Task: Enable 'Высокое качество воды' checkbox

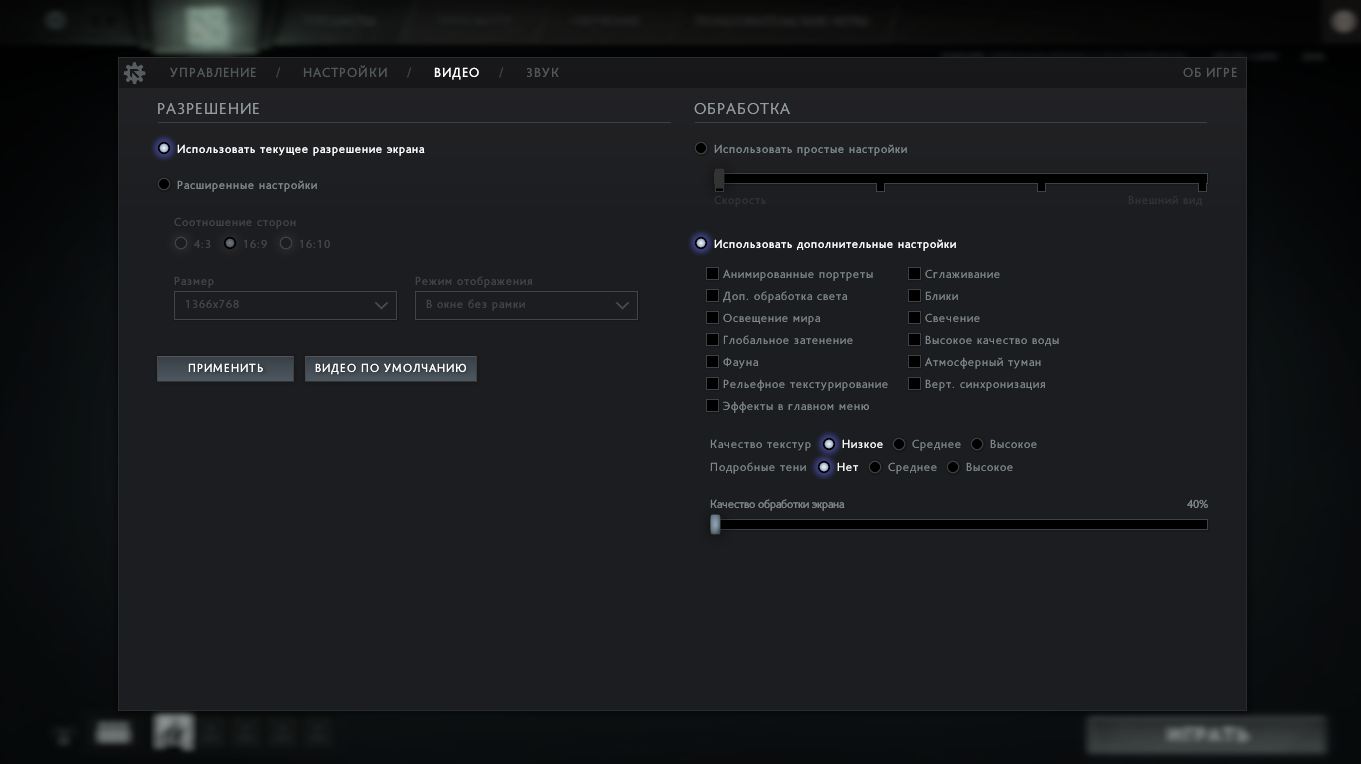Action: 914,340
